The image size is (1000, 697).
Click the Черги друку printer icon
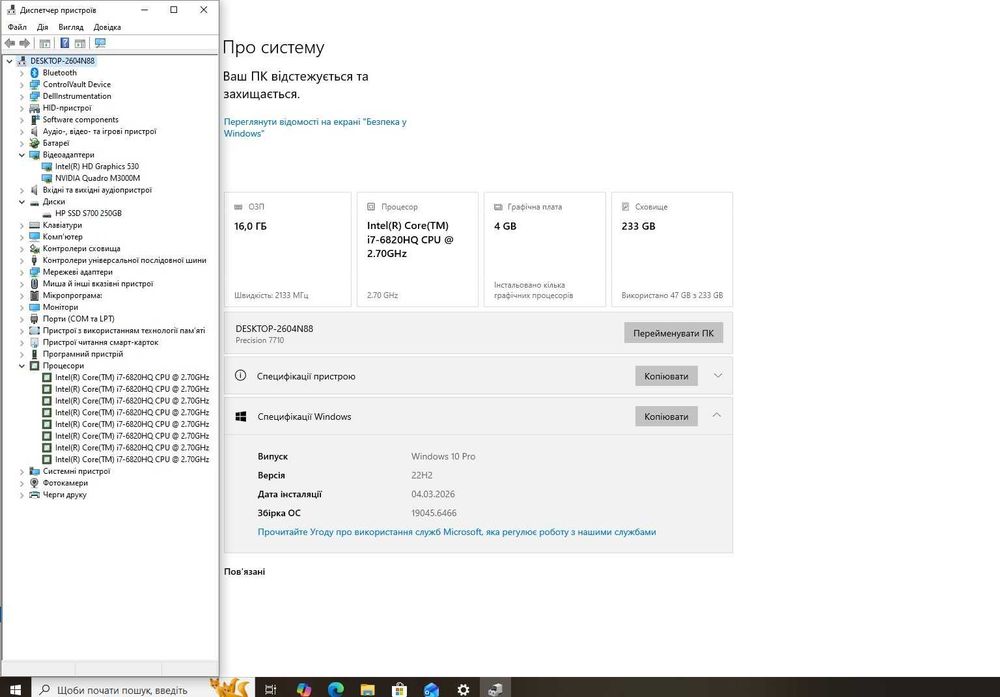[34, 494]
